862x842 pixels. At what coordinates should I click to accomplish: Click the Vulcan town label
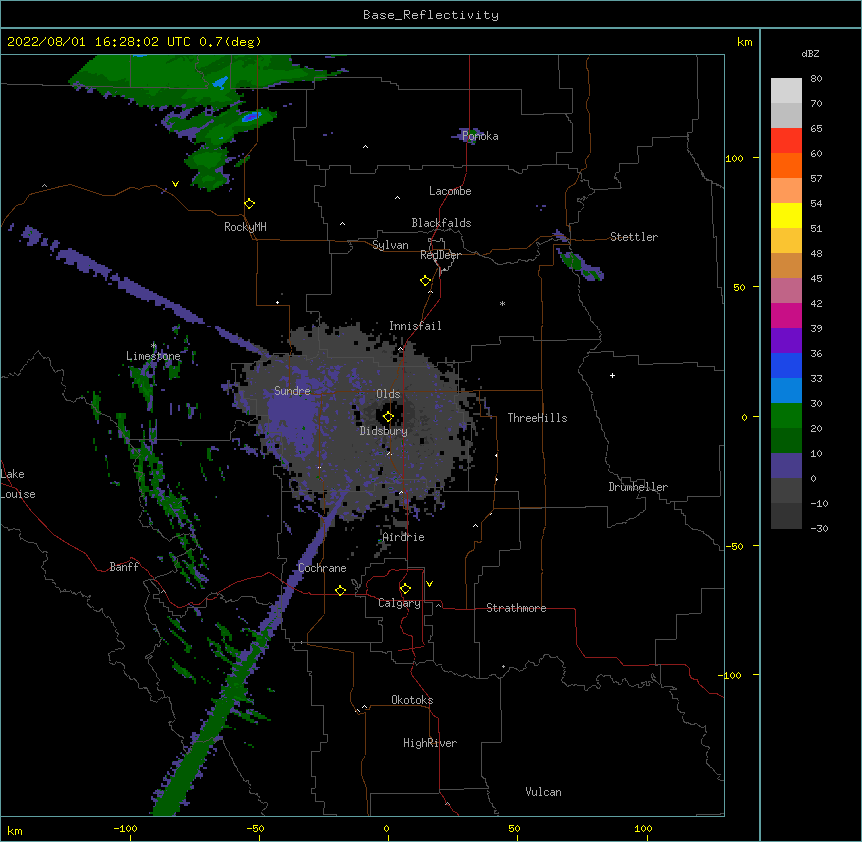tap(543, 792)
